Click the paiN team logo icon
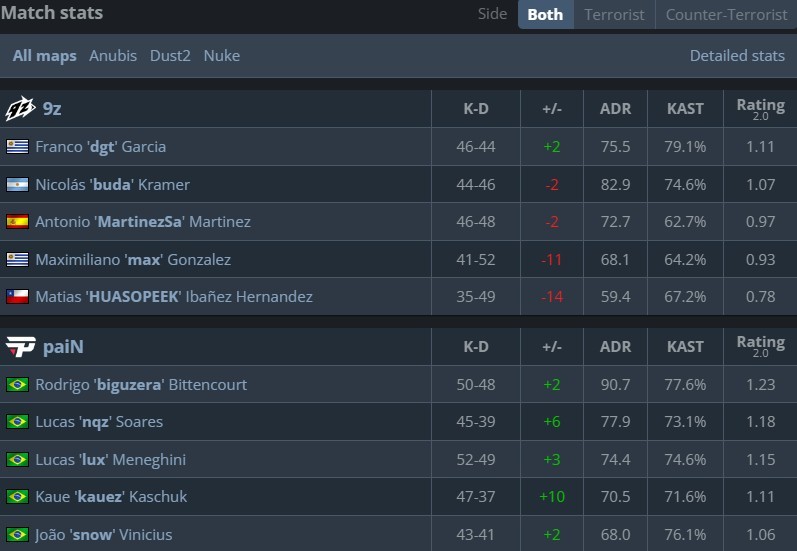Viewport: 797px width, 551px height. pyautogui.click(x=20, y=347)
